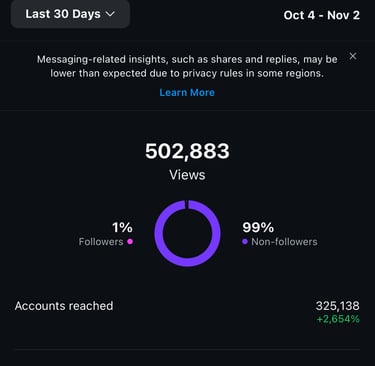Select the Oct 4 - Nov 2 date range
This screenshot has width=375, height=366.
coord(322,15)
